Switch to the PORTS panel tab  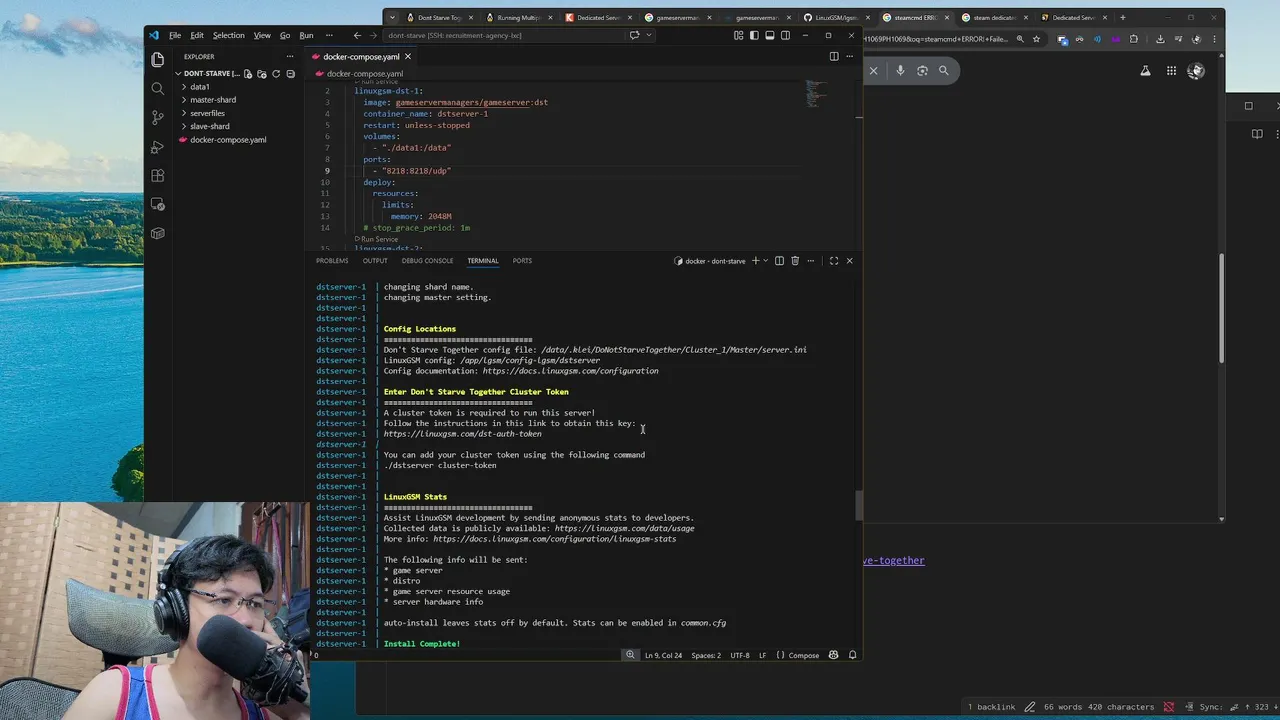click(x=522, y=261)
